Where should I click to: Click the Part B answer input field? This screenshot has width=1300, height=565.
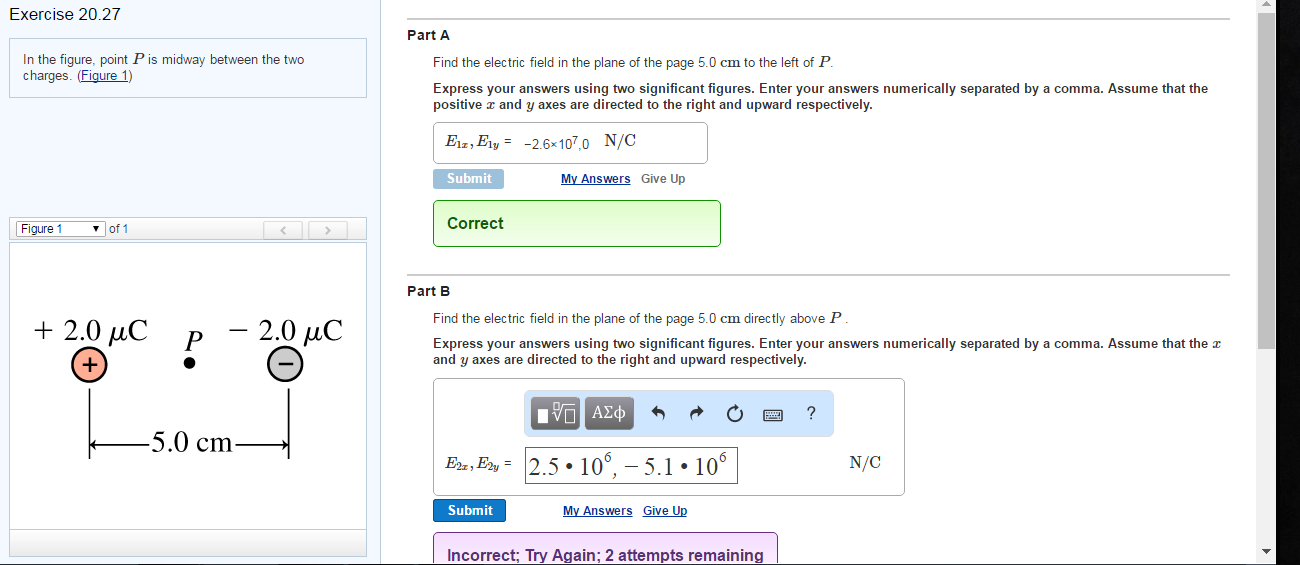[x=631, y=465]
